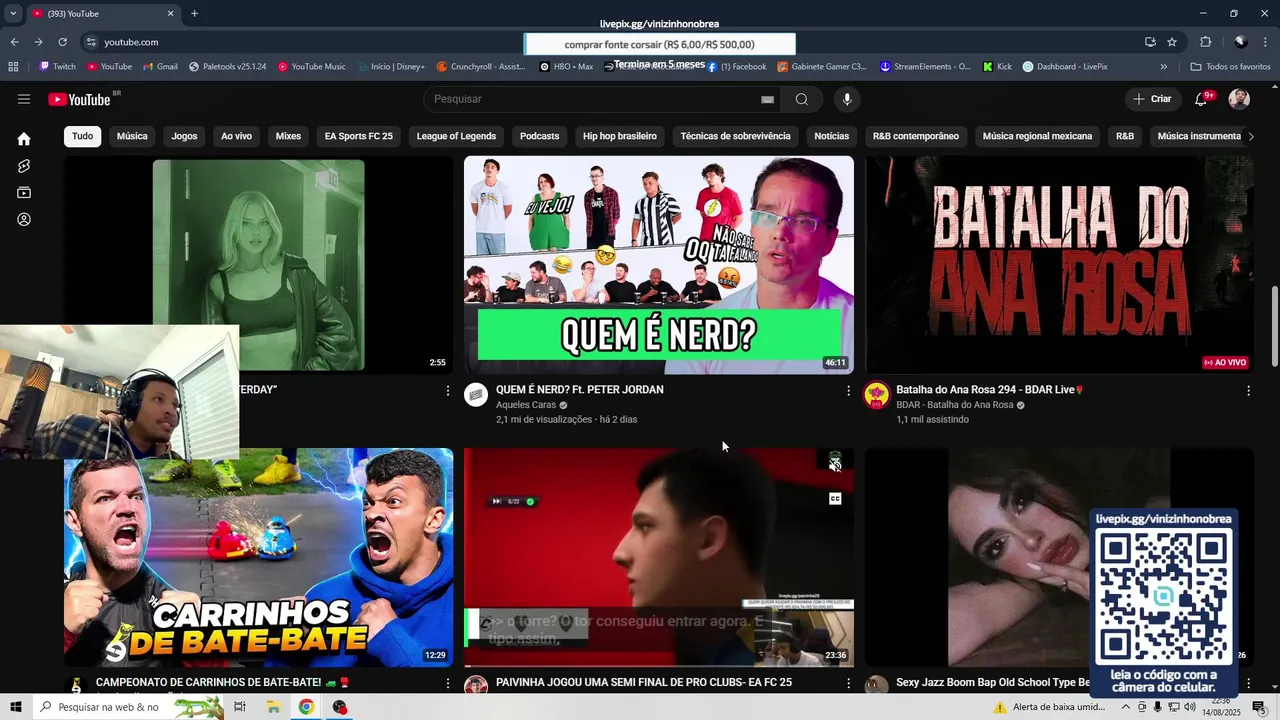This screenshot has width=1280, height=720.
Task: Open Chrome tab search dropdown
Action: 13,14
